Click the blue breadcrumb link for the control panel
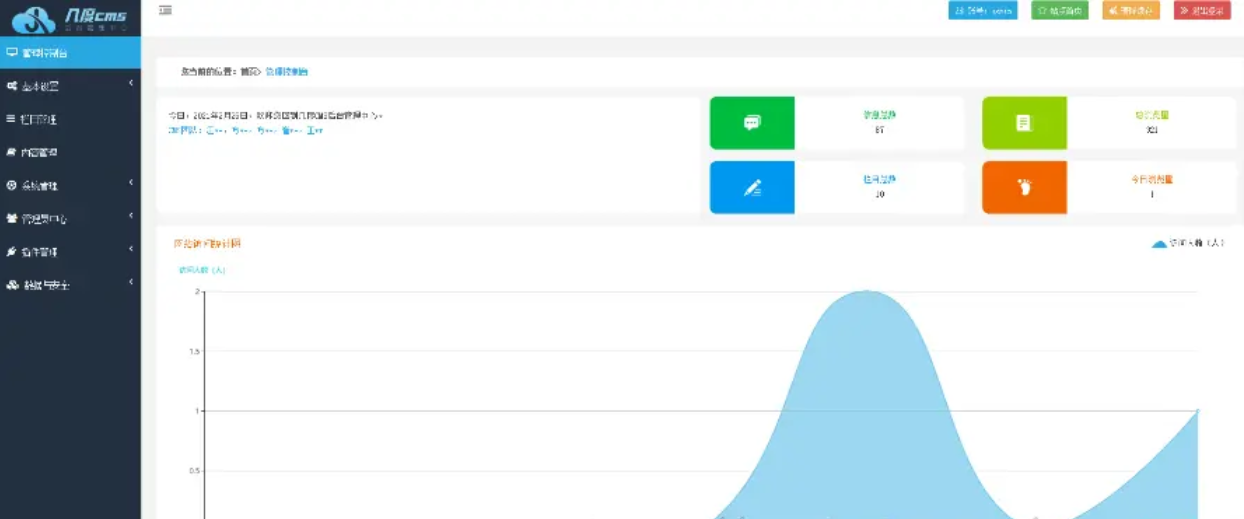Image resolution: width=1244 pixels, height=519 pixels. tap(287, 72)
